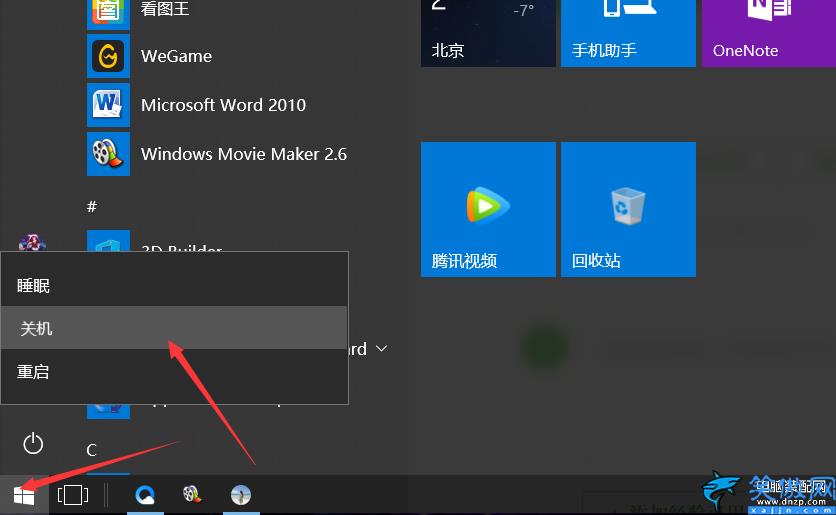
Task: Open the round photo icon in the taskbar
Action: (x=241, y=495)
